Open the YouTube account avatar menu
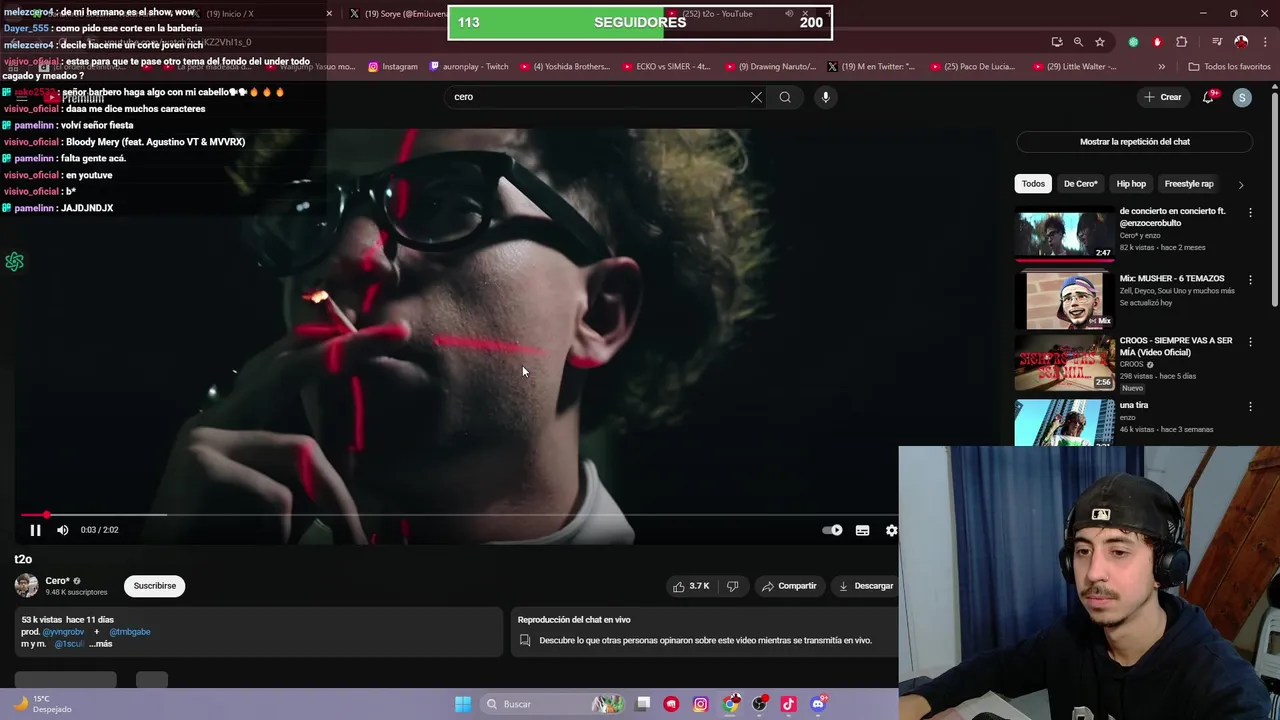This screenshot has width=1280, height=720. coord(1242,97)
